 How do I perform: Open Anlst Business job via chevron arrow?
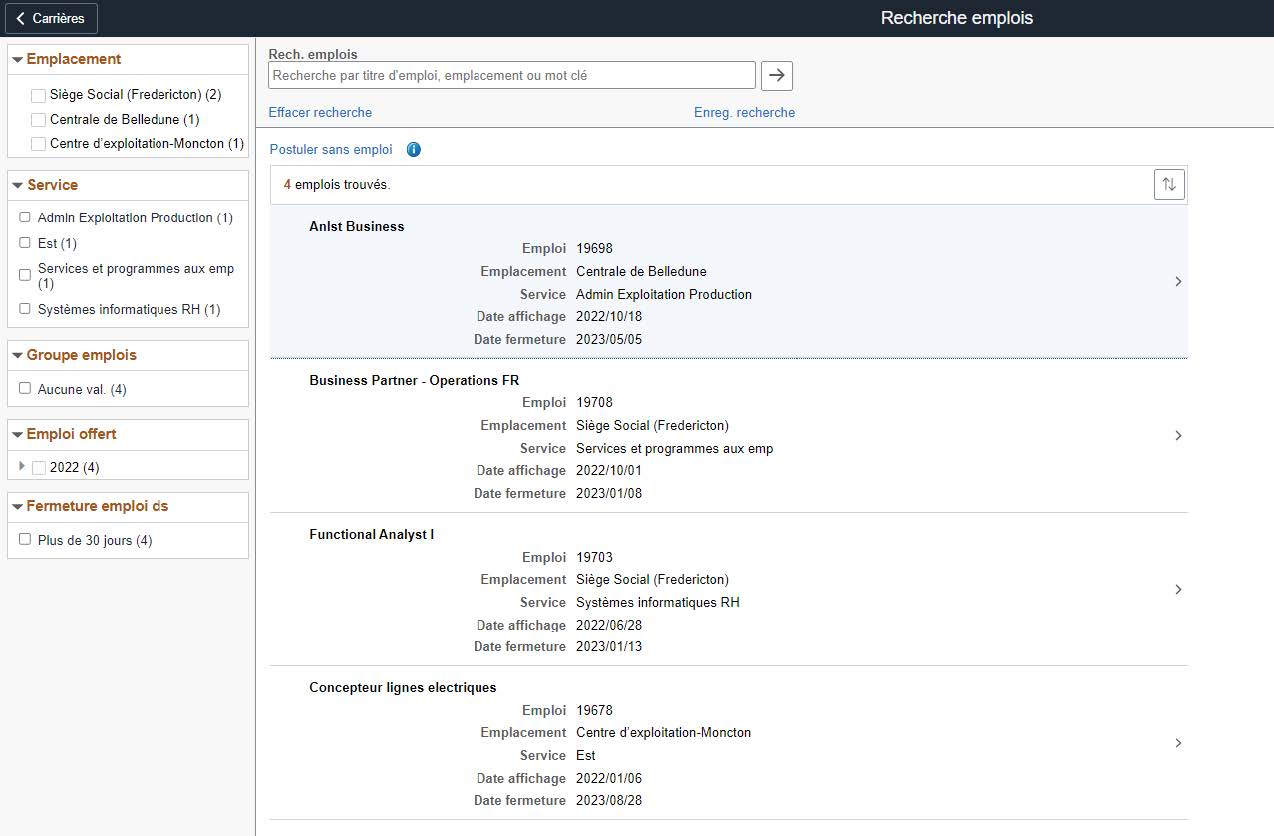tap(1178, 282)
